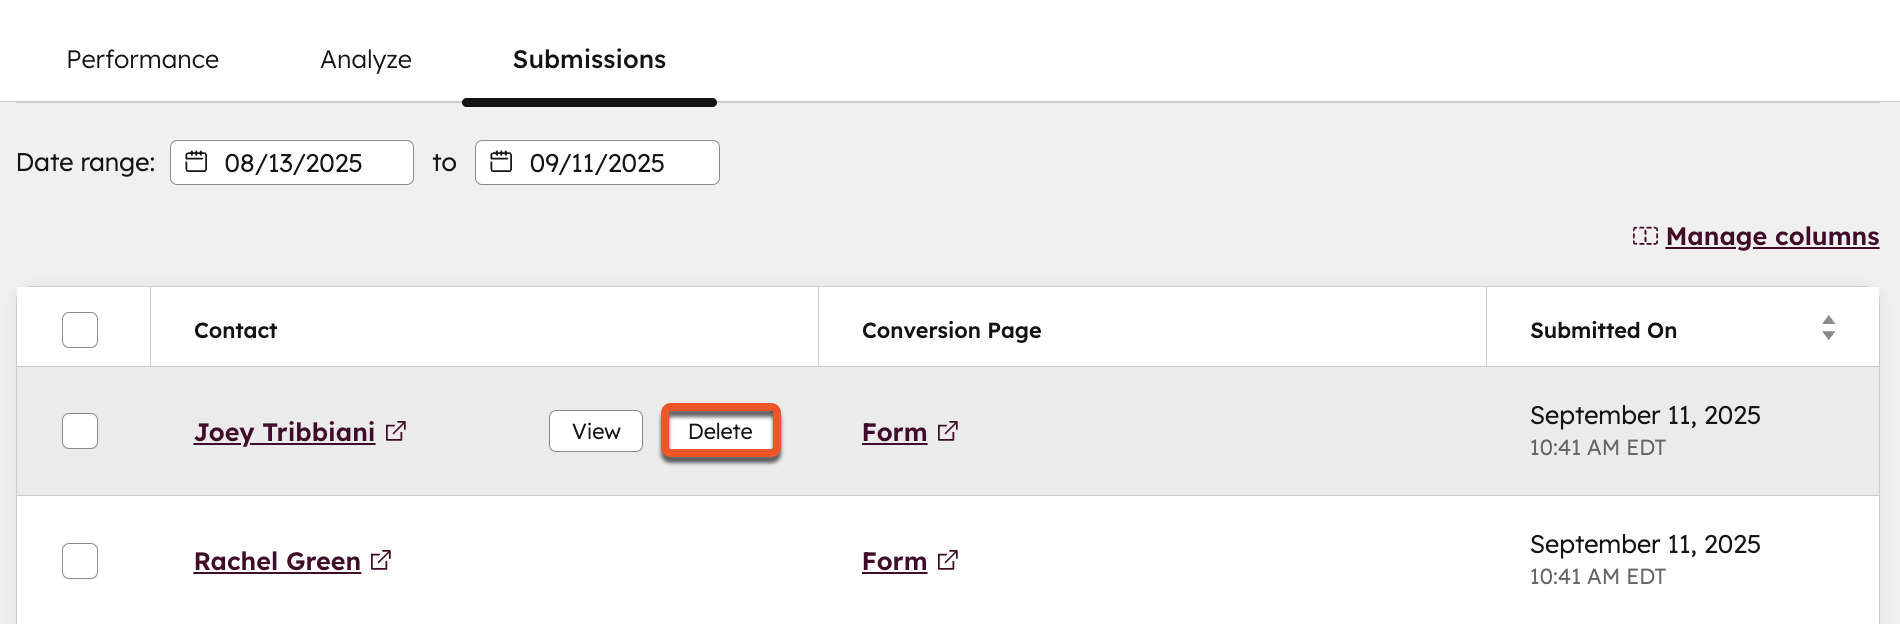Open Rachel's Form in new tab via external icon
The image size is (1900, 624).
point(948,560)
